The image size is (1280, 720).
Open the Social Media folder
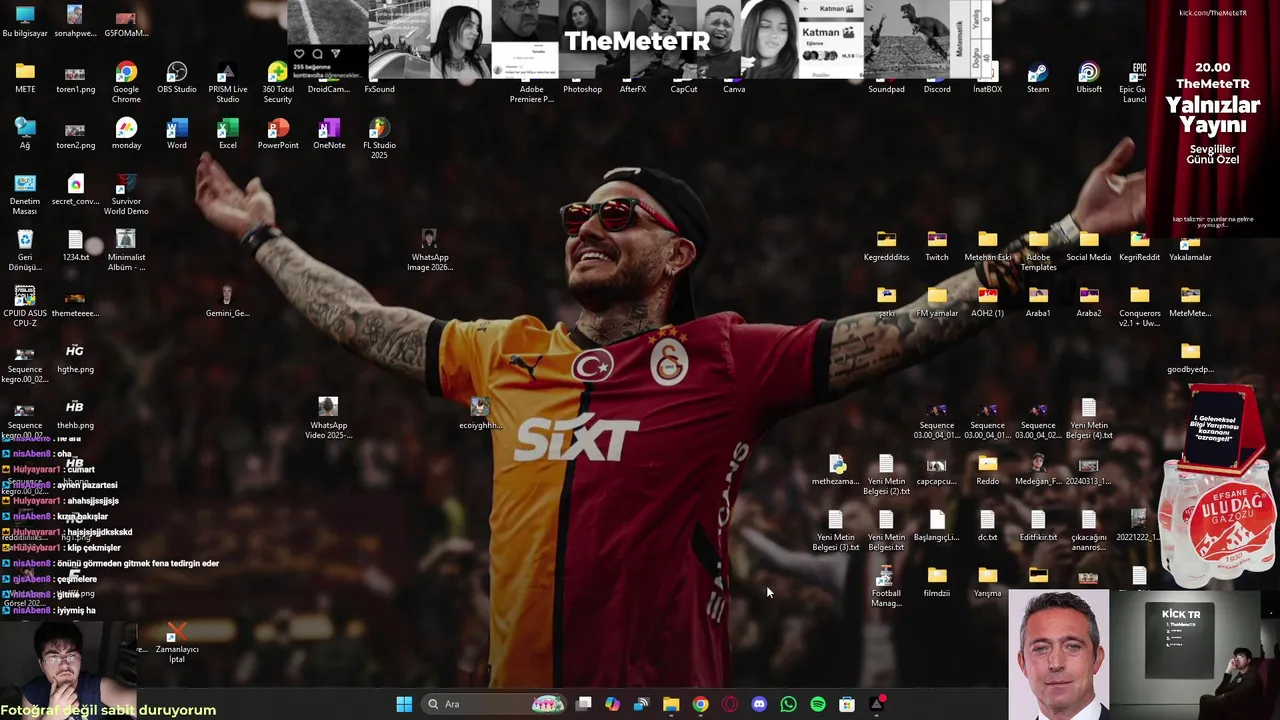coord(1089,245)
